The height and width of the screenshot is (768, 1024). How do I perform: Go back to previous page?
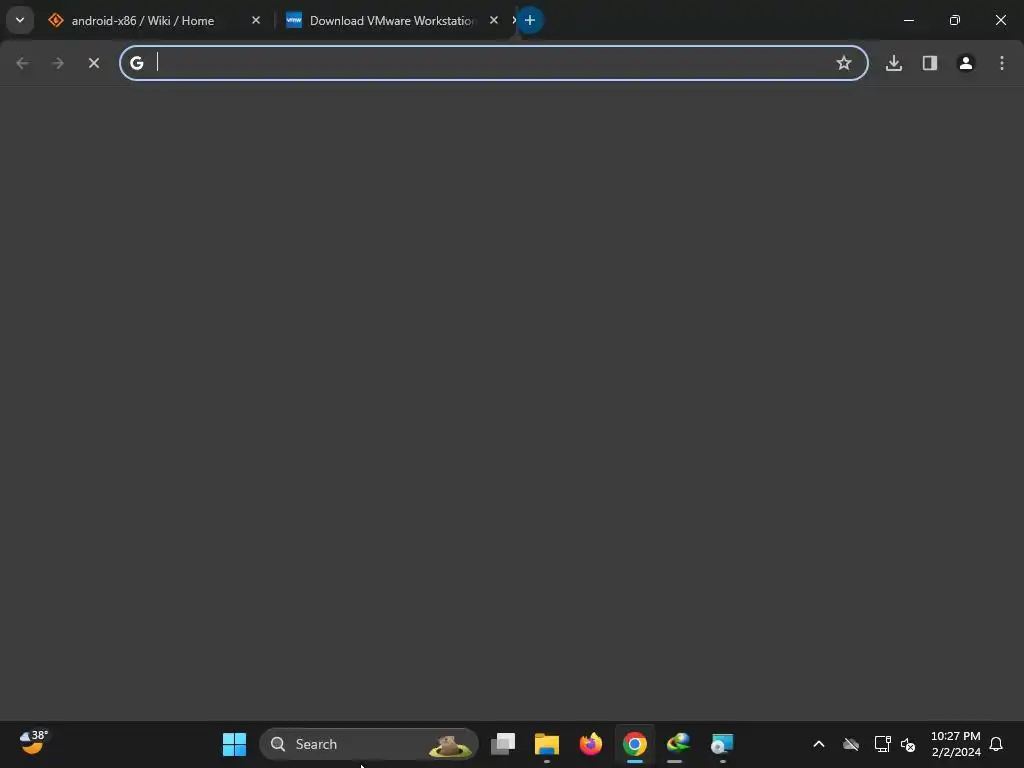22,63
